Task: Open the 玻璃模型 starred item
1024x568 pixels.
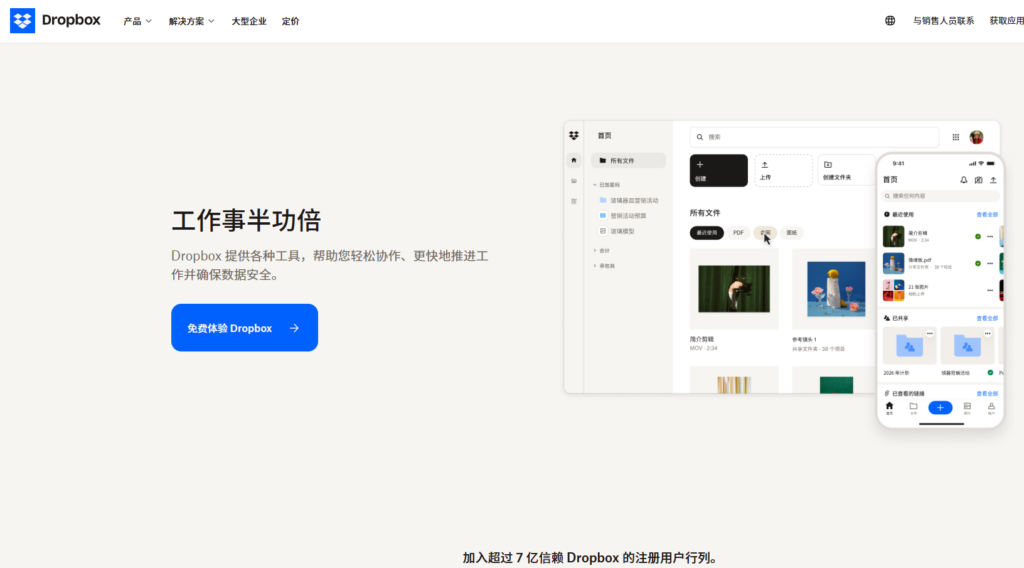Action: coord(617,231)
